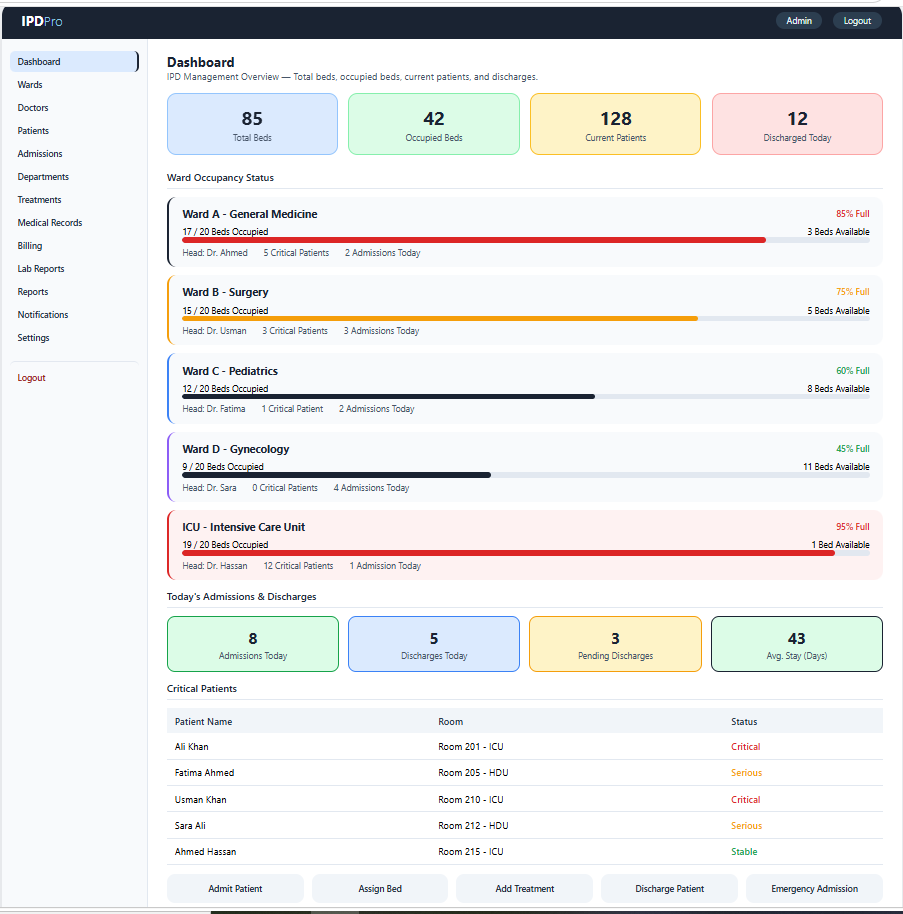
Task: Click the Admin button in header
Action: 799,21
